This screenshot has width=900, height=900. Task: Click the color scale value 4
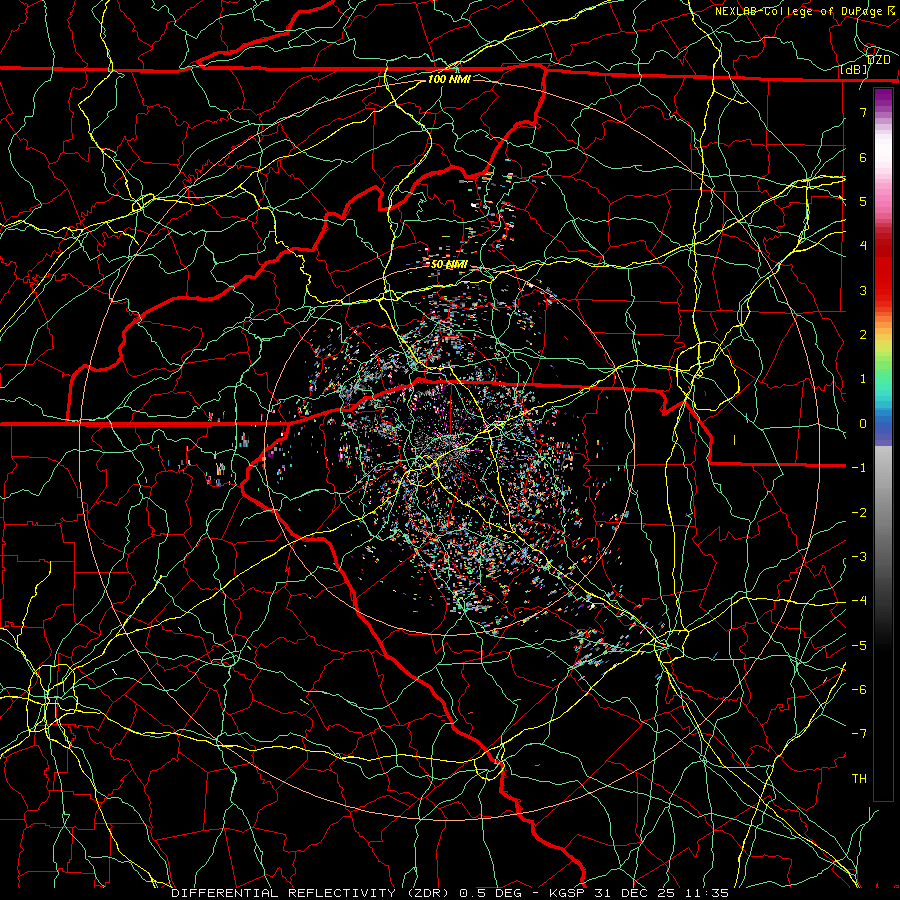[x=863, y=246]
